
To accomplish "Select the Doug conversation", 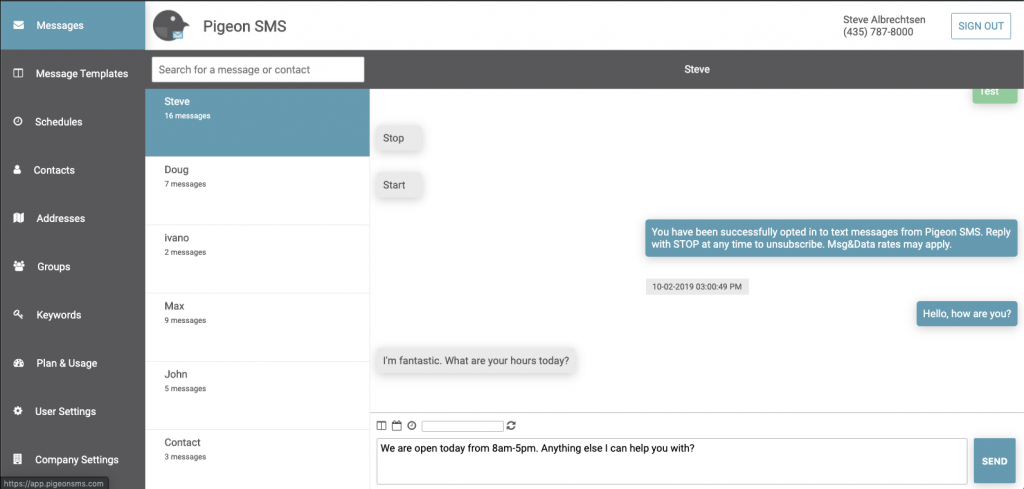I will point(257,191).
